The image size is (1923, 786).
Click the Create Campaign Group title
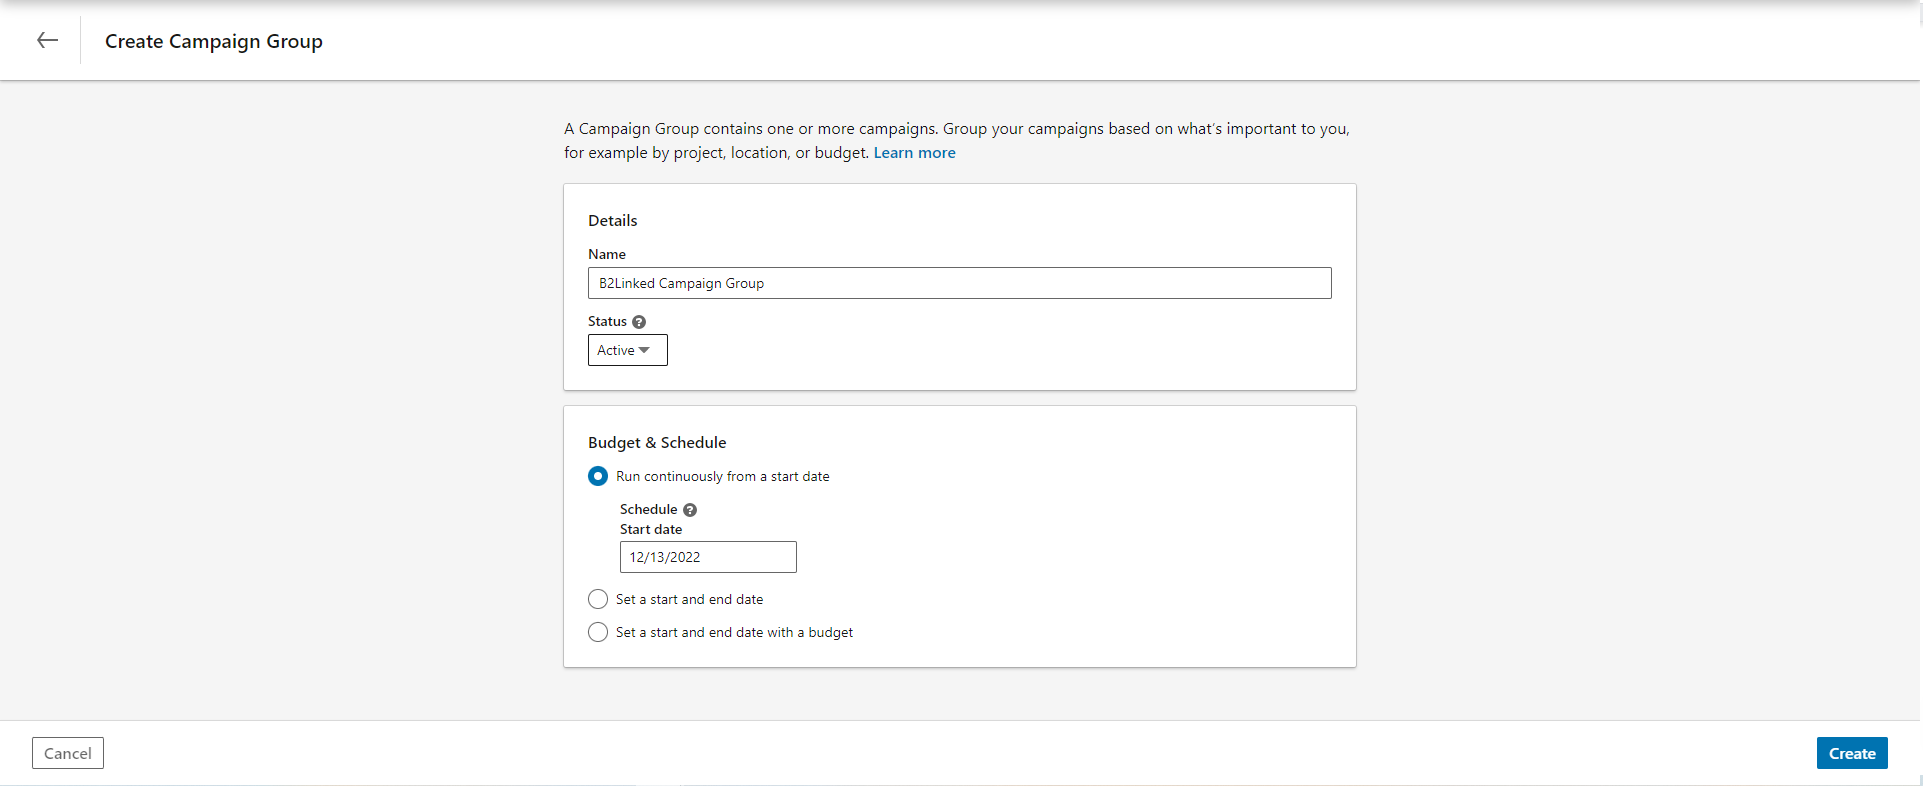[214, 41]
